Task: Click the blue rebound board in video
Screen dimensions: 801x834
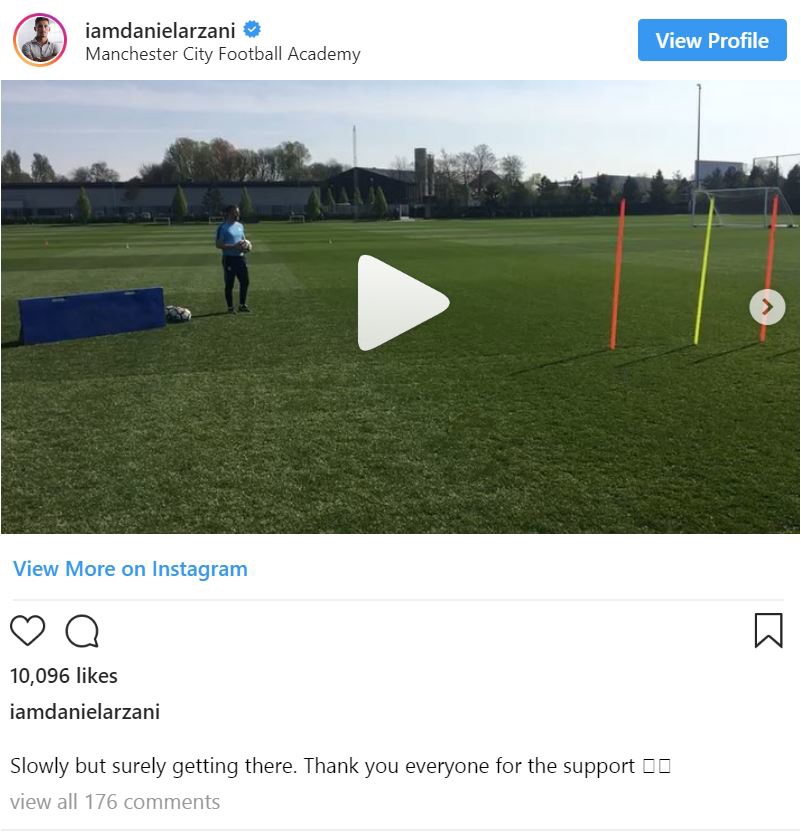Action: (91, 315)
